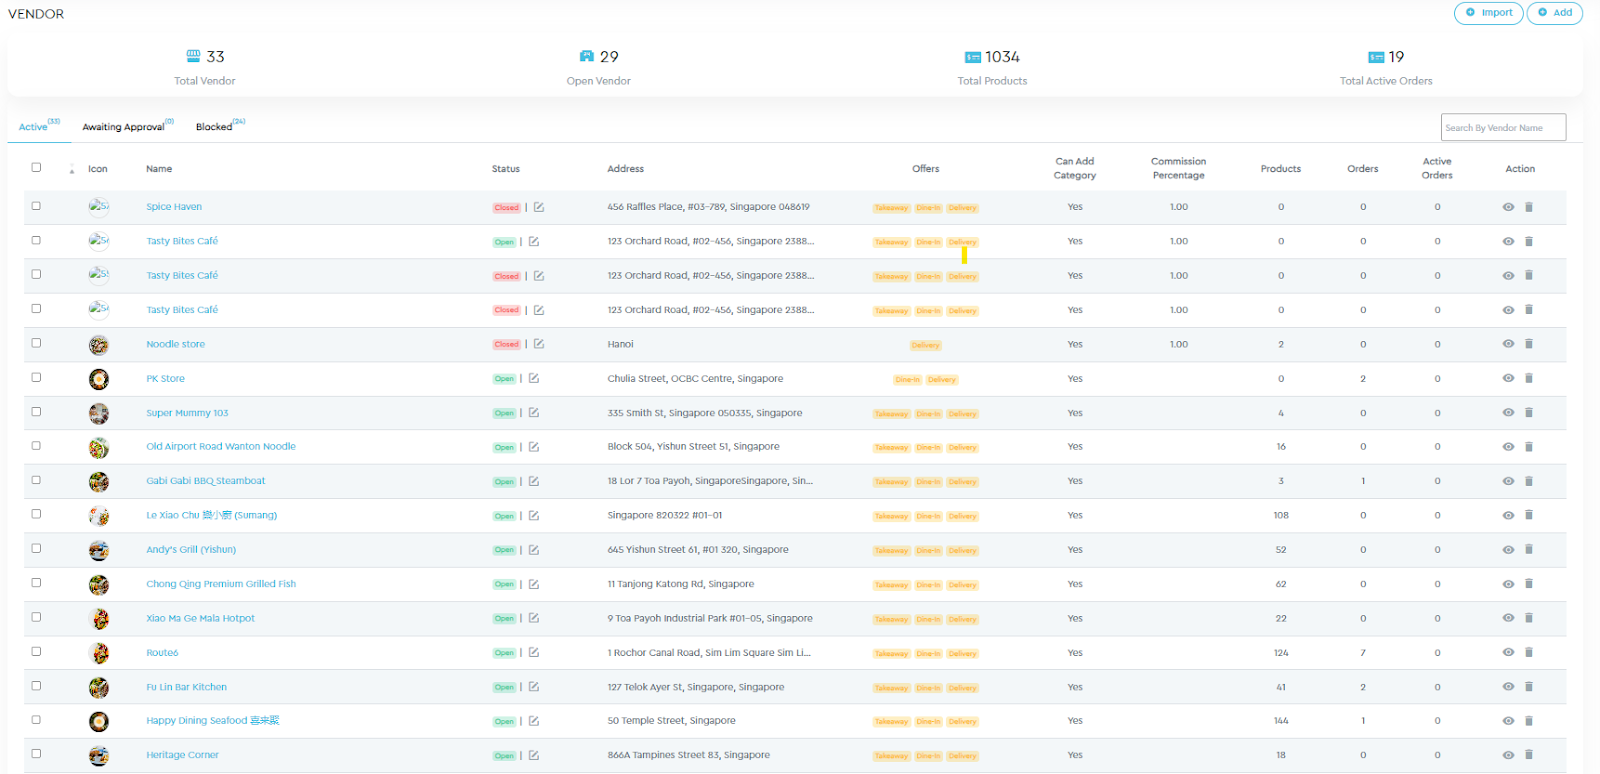Image resolution: width=1600 pixels, height=774 pixels.
Task: Delete the Route6 vendor
Action: pos(1529,652)
